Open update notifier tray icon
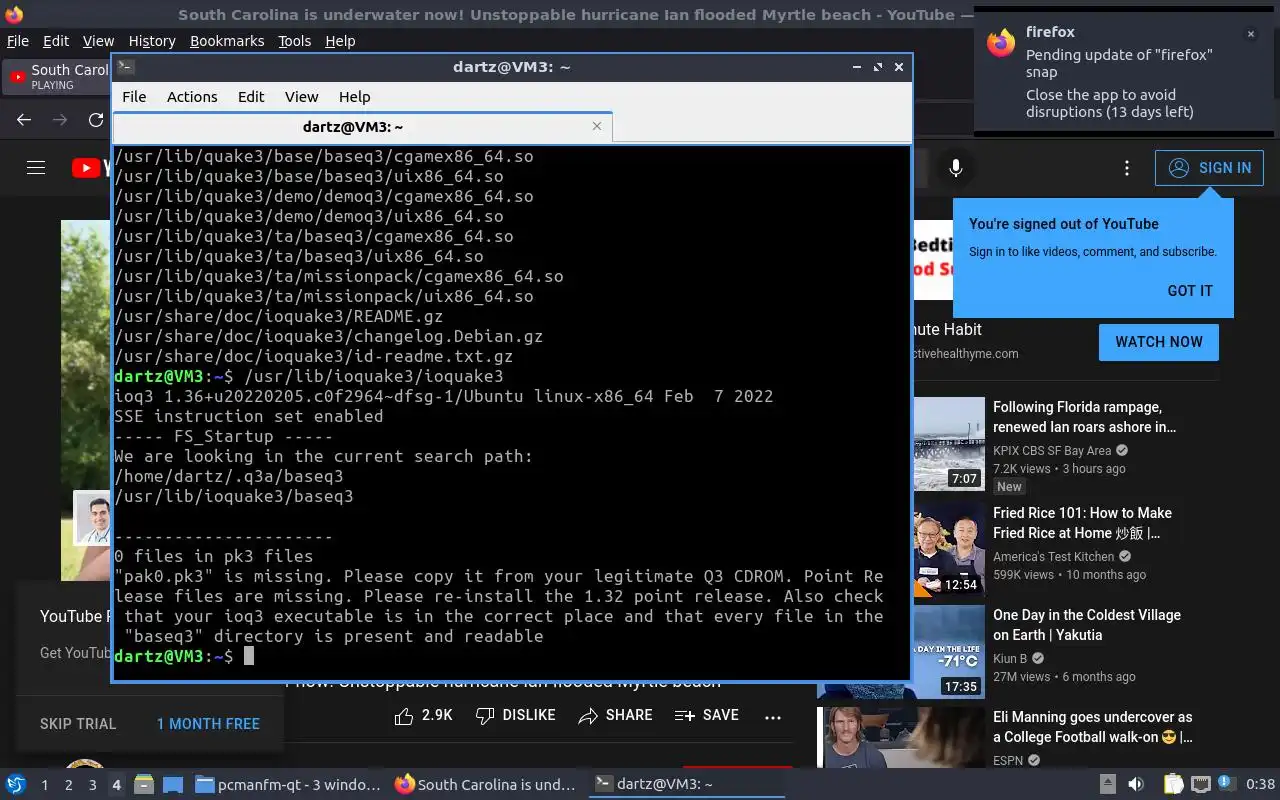Screen dimensions: 1280x800 [x=1229, y=784]
